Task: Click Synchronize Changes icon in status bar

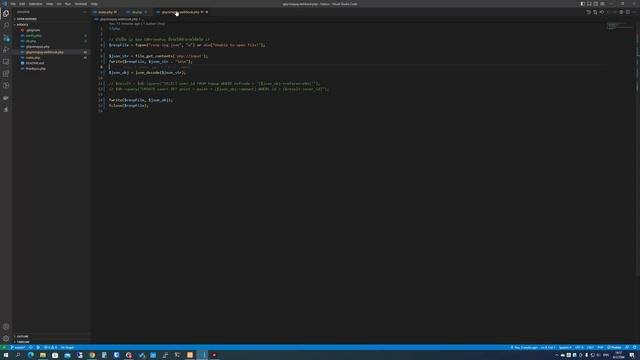Action: [x=31, y=347]
